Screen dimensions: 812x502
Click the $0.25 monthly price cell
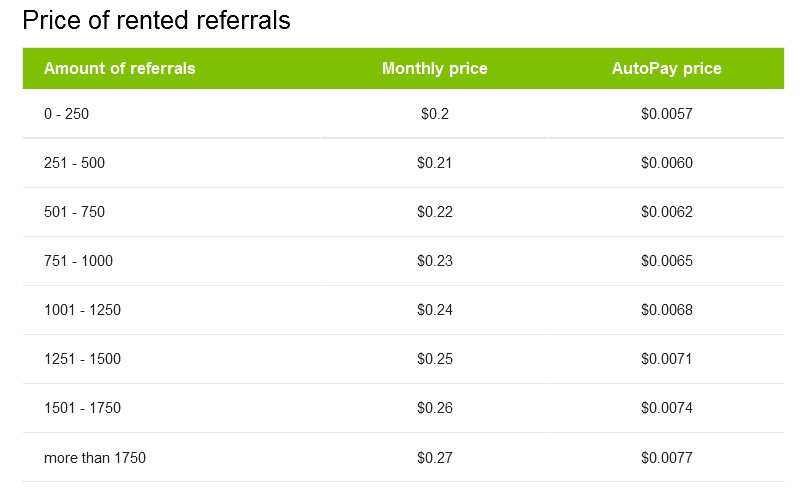(x=434, y=359)
